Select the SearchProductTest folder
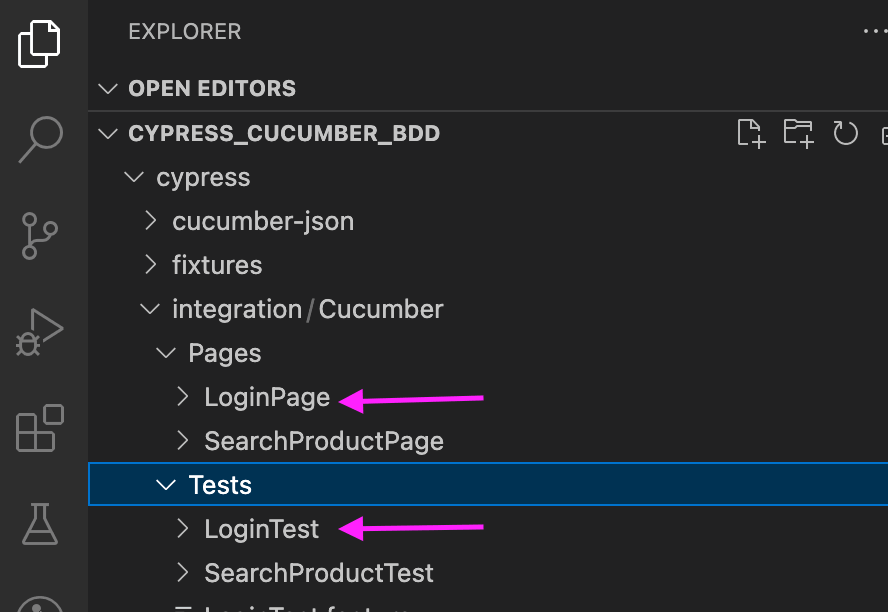 (318, 572)
